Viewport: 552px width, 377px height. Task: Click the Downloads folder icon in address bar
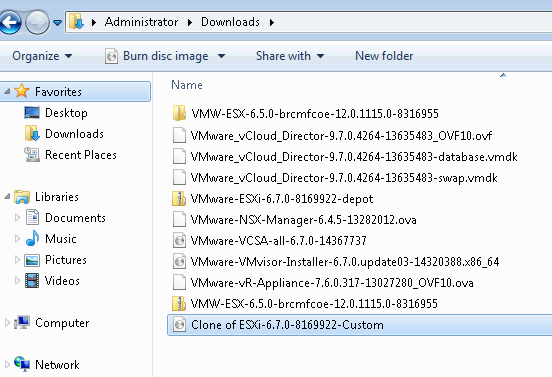76,22
